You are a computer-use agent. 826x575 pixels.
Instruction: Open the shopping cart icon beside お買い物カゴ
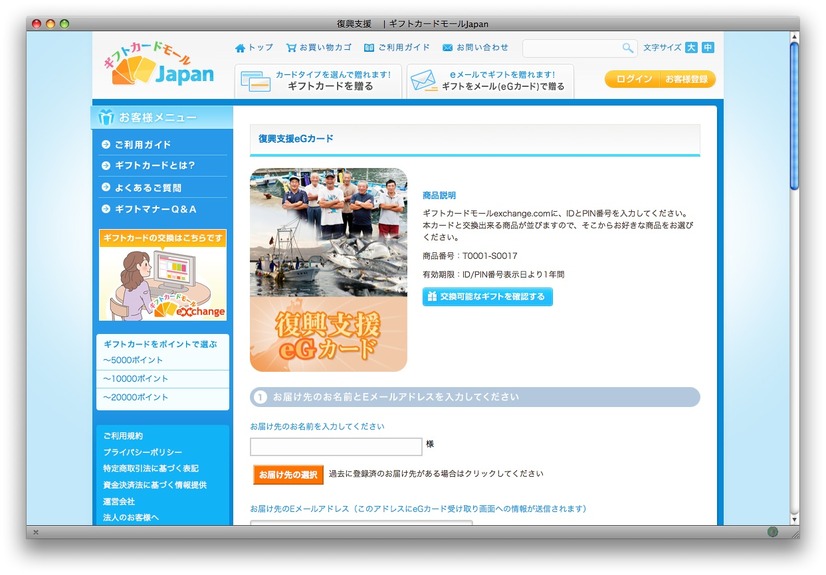pyautogui.click(x=291, y=48)
